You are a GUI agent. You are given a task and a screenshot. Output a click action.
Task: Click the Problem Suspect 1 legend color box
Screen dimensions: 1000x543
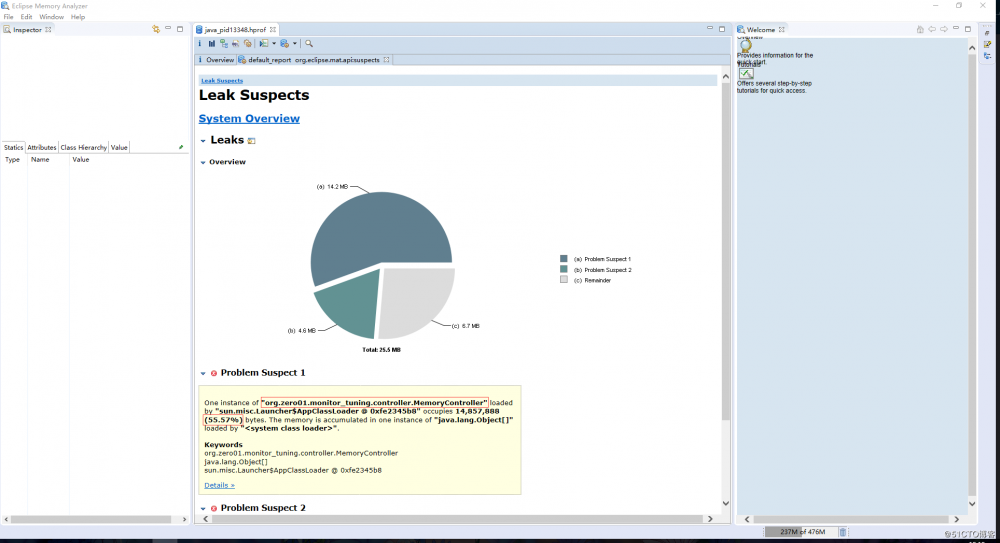click(564, 259)
